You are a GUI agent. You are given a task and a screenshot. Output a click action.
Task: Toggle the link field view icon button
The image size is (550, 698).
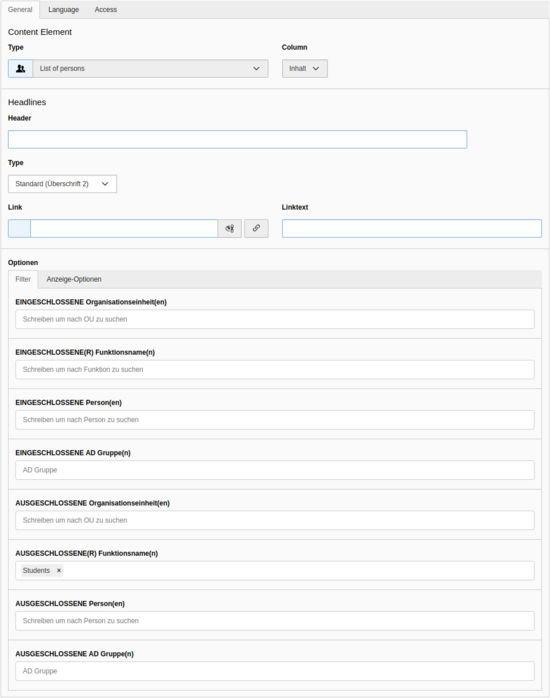click(x=230, y=228)
